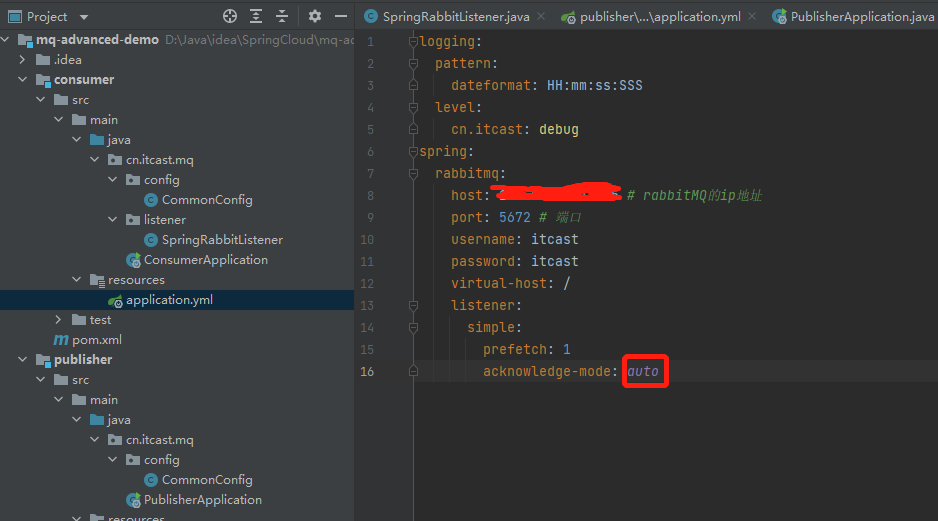Click the Expand All icon in Project panel
This screenshot has width=938, height=521.
pyautogui.click(x=256, y=16)
